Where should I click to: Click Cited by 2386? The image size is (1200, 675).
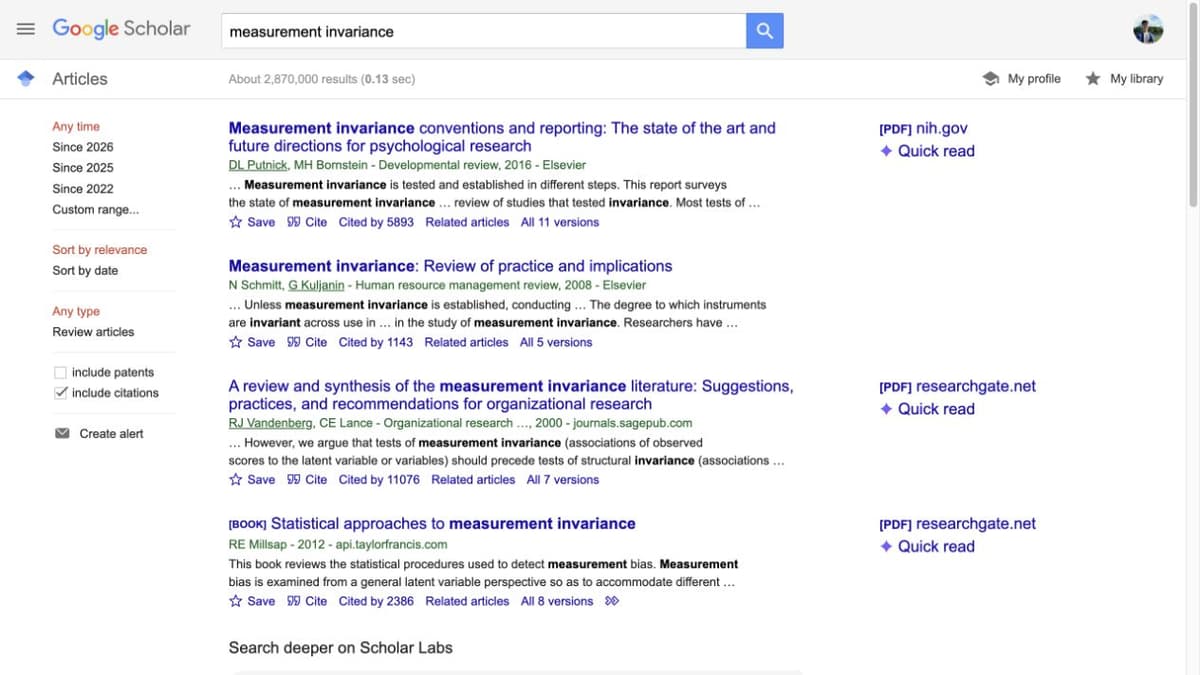pos(376,601)
